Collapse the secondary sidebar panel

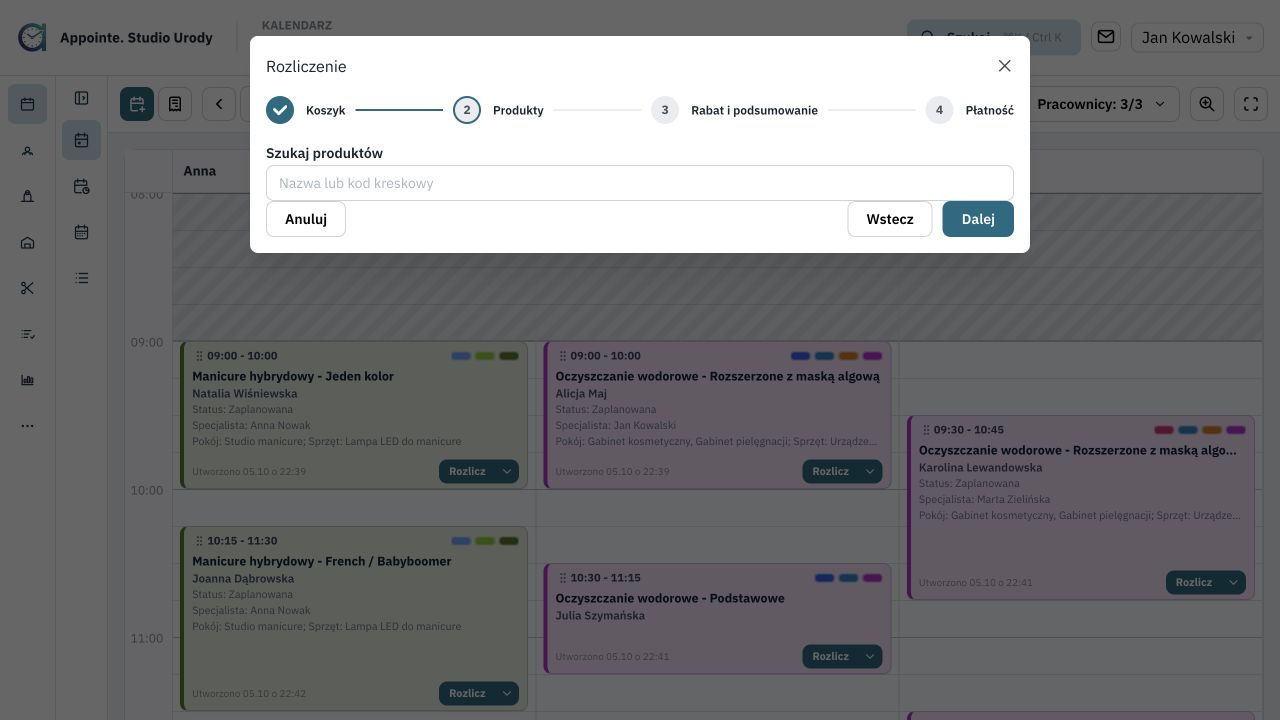82,98
